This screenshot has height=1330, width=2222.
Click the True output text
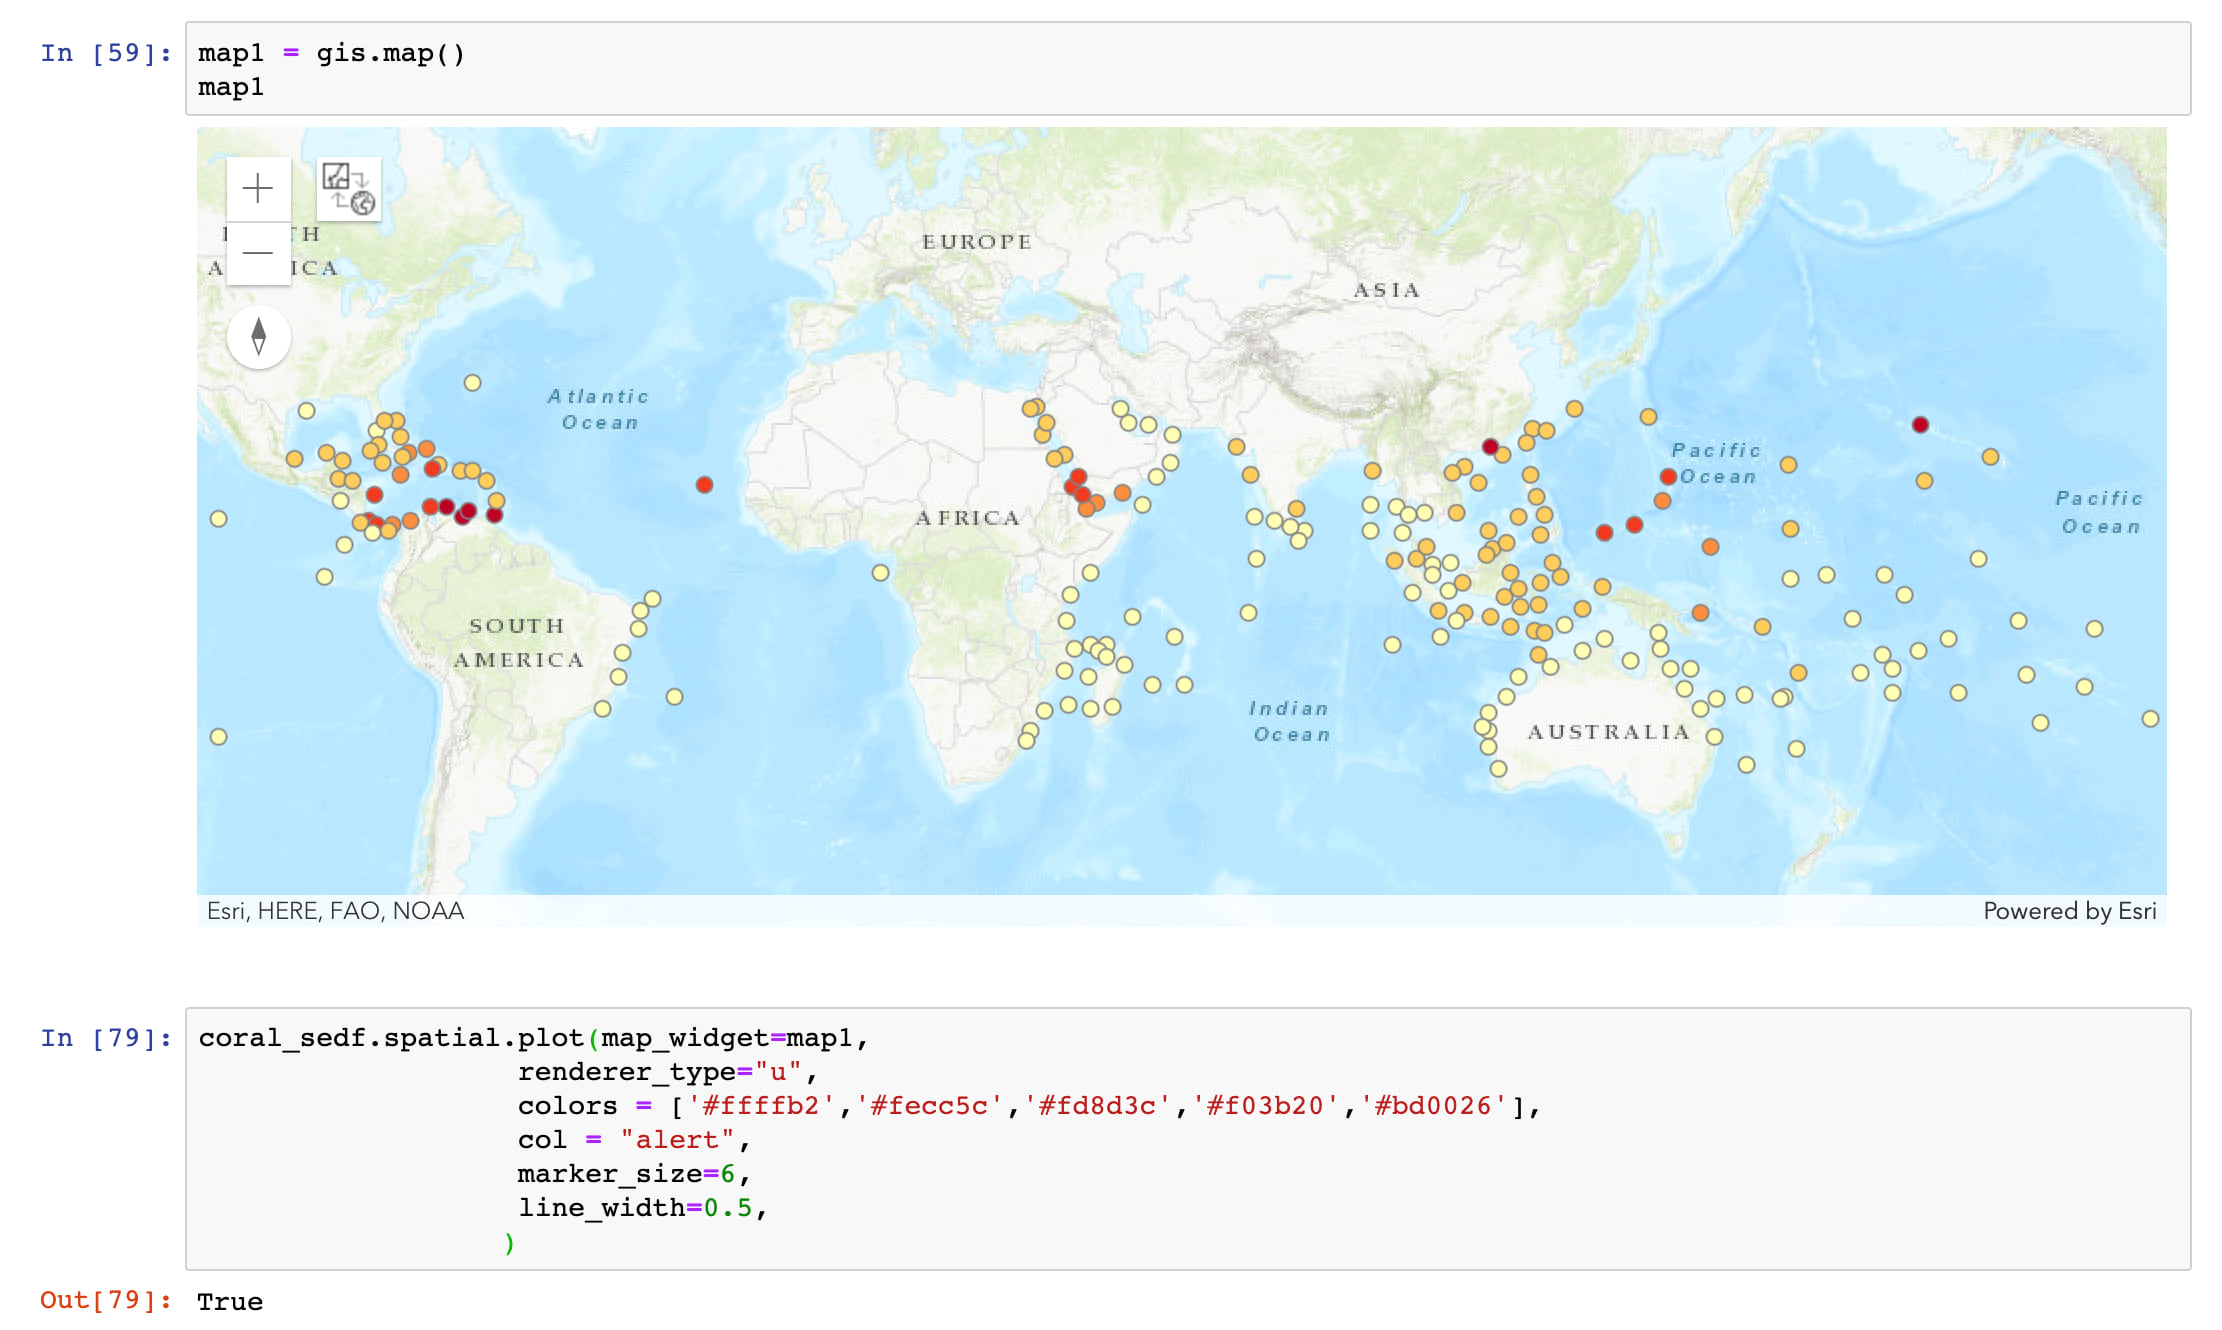pyautogui.click(x=230, y=1302)
